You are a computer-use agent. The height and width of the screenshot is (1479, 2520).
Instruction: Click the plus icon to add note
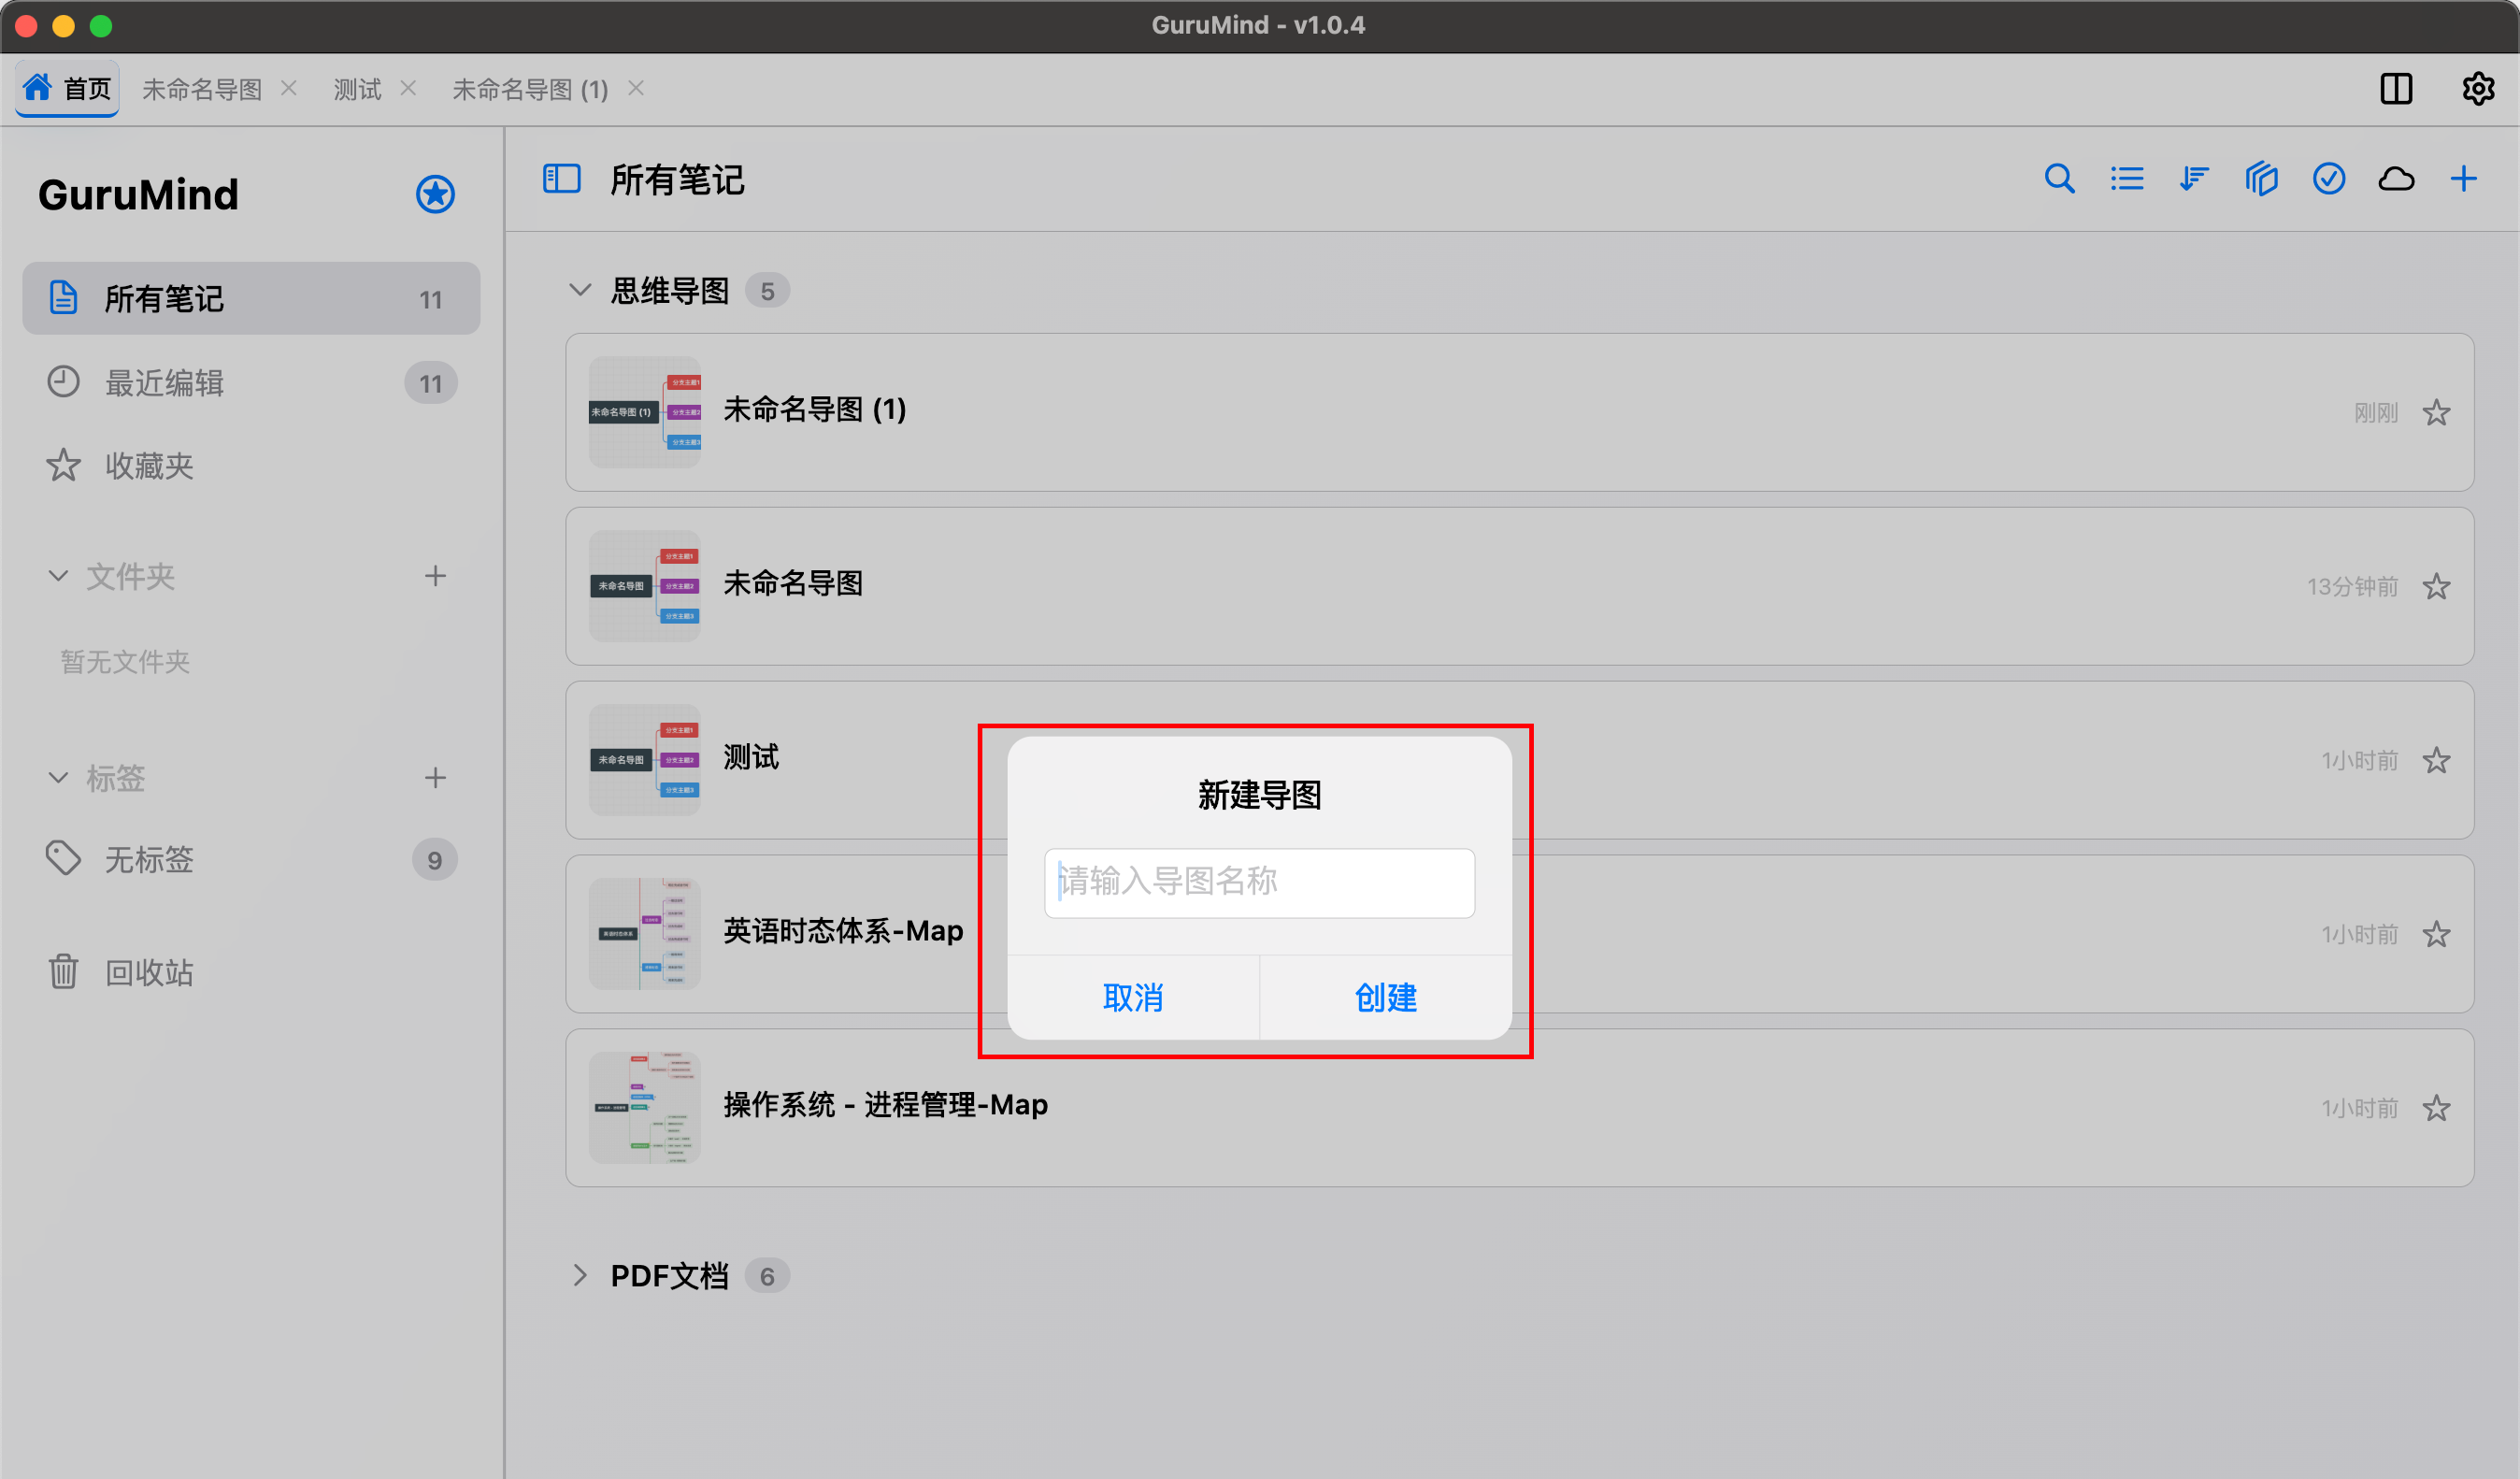pos(2463,179)
